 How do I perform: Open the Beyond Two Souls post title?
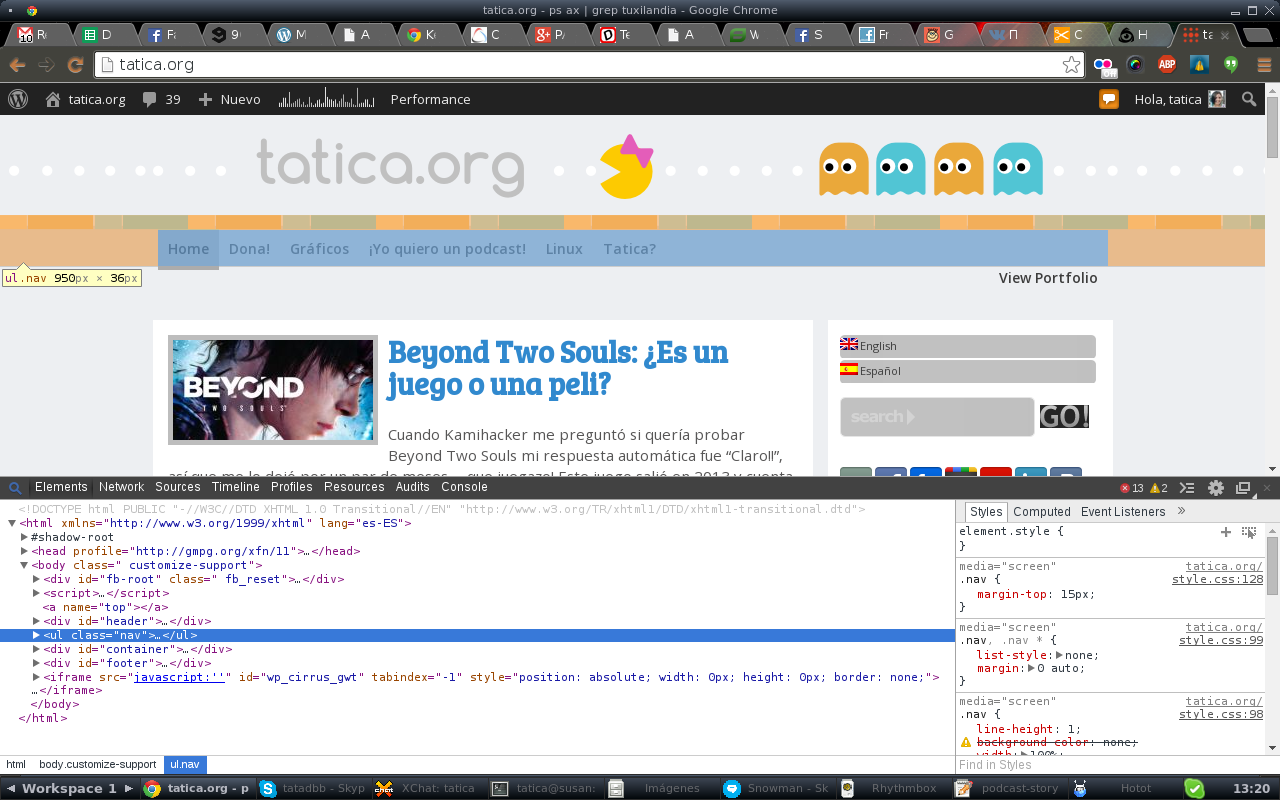tap(558, 367)
